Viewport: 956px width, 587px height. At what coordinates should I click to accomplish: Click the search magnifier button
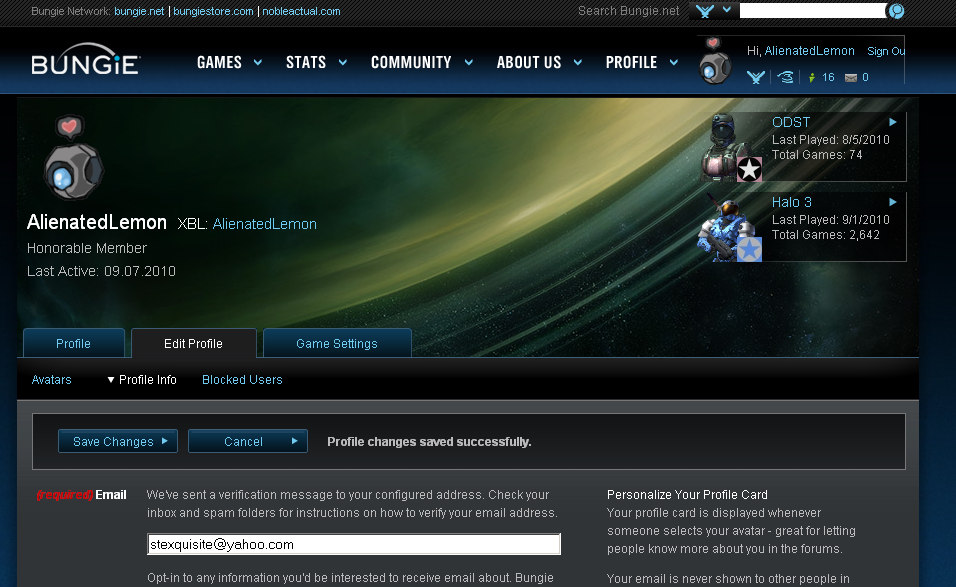point(896,10)
